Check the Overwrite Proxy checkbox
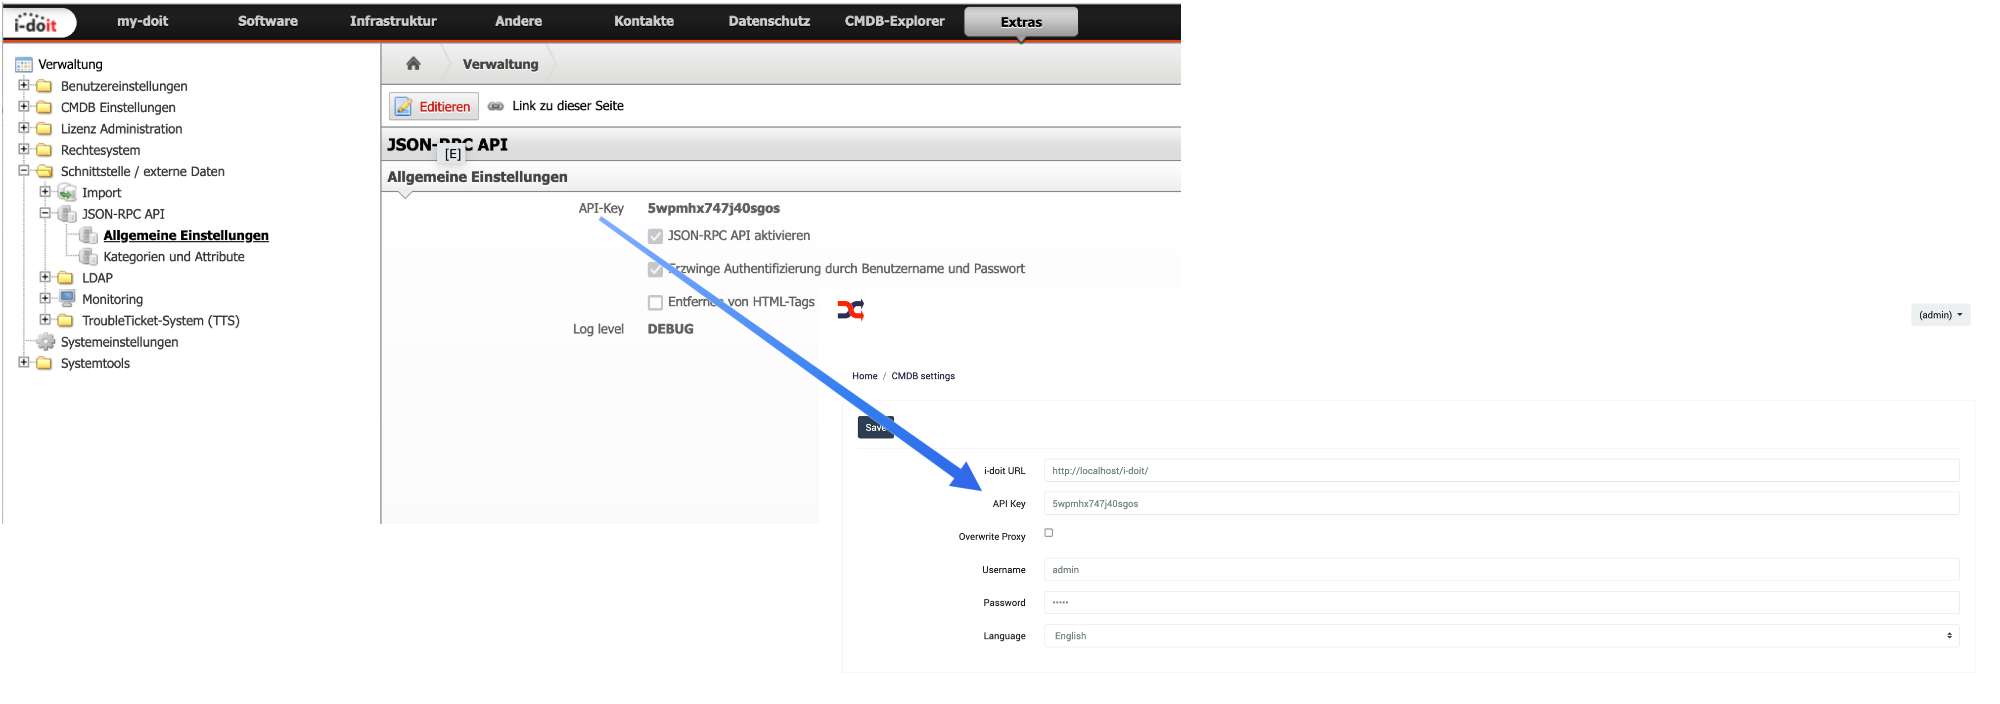This screenshot has width=2000, height=704. coord(1049,533)
